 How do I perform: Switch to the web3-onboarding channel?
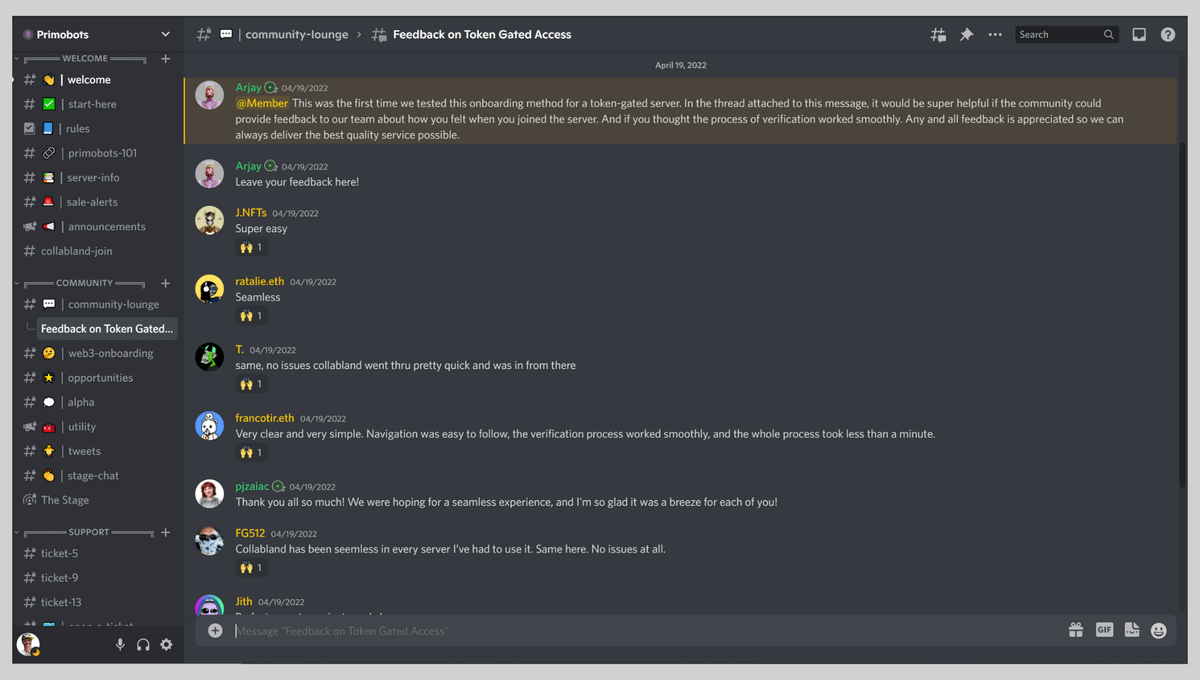coord(110,353)
